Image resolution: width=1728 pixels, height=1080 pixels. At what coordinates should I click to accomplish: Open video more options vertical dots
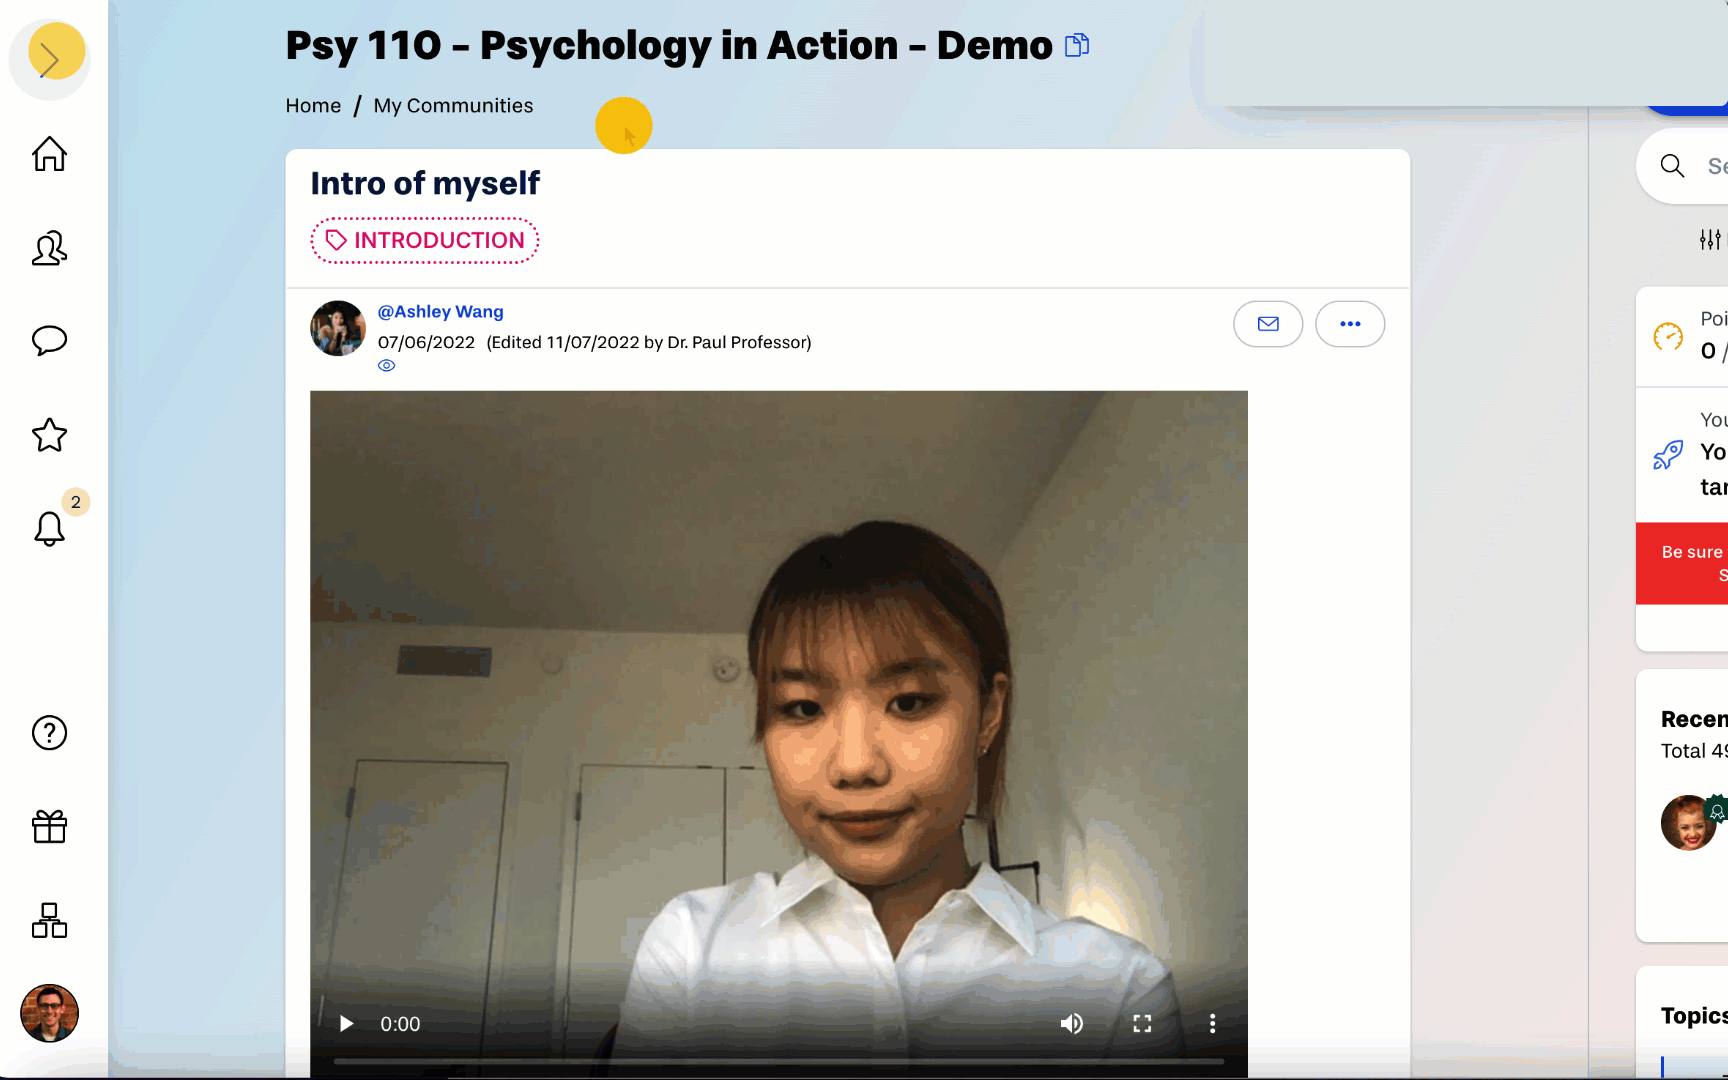click(1212, 1024)
